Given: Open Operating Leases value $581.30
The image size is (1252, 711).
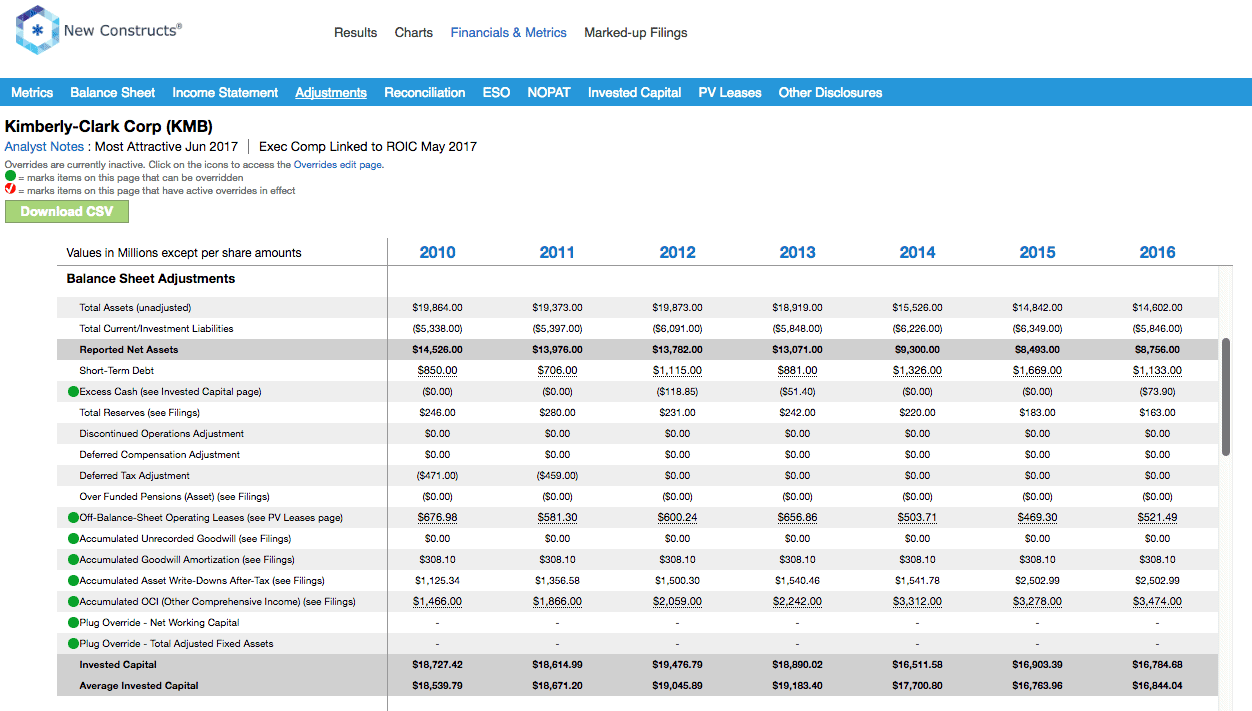Looking at the screenshot, I should pos(557,518).
